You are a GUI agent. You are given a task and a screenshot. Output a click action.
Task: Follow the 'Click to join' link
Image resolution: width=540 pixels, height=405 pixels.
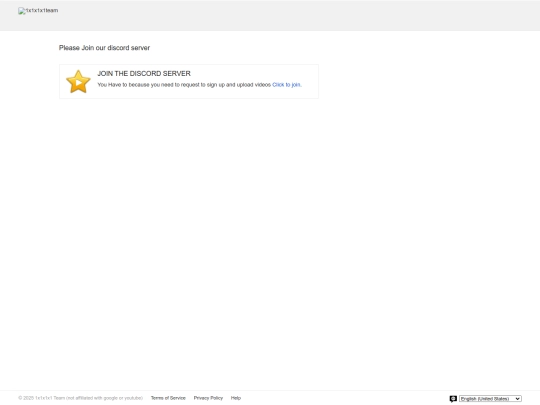(286, 85)
